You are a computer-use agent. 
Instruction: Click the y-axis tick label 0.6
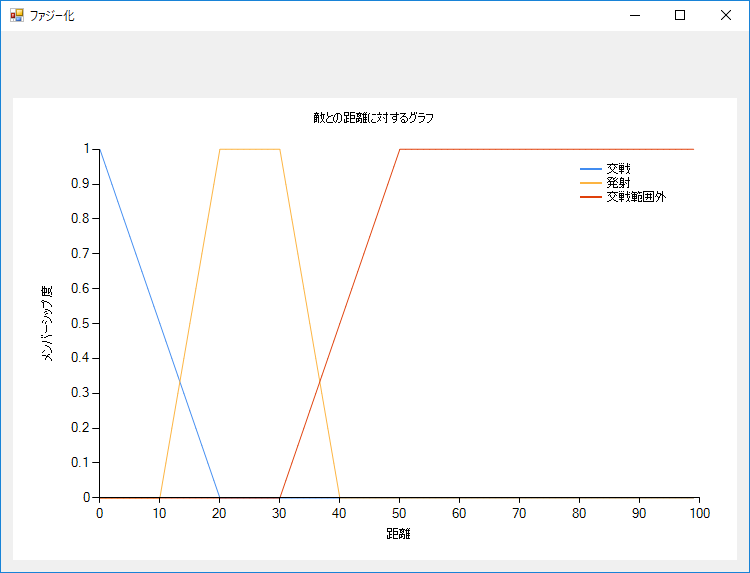point(80,288)
